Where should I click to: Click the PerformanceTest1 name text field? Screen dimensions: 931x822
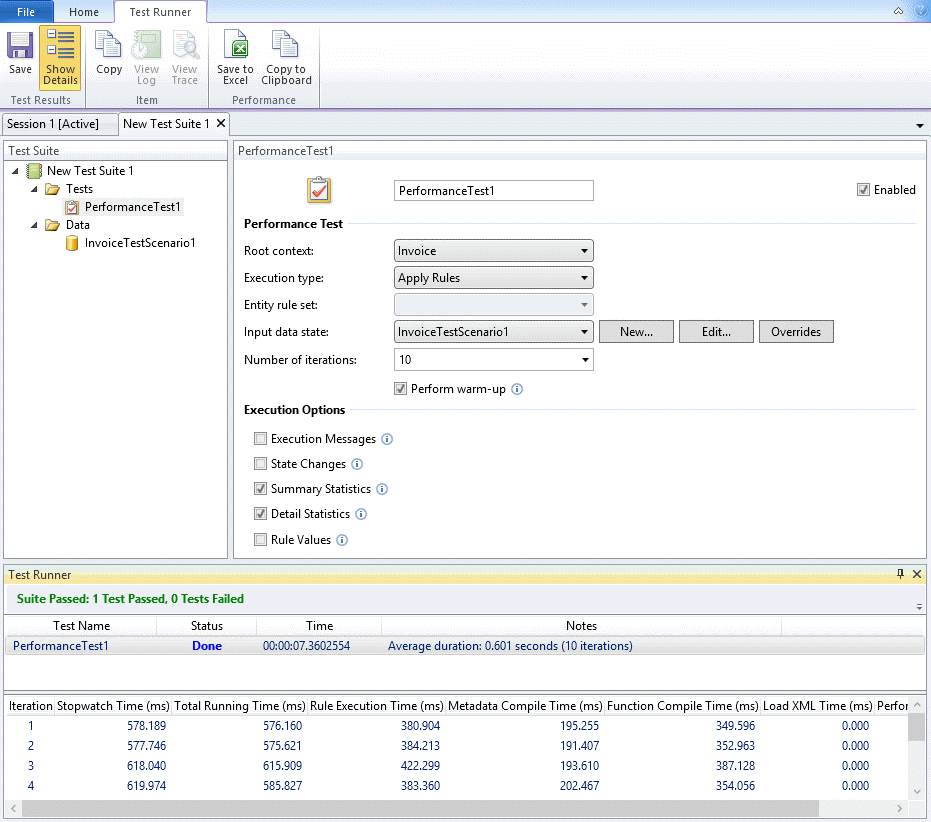493,190
